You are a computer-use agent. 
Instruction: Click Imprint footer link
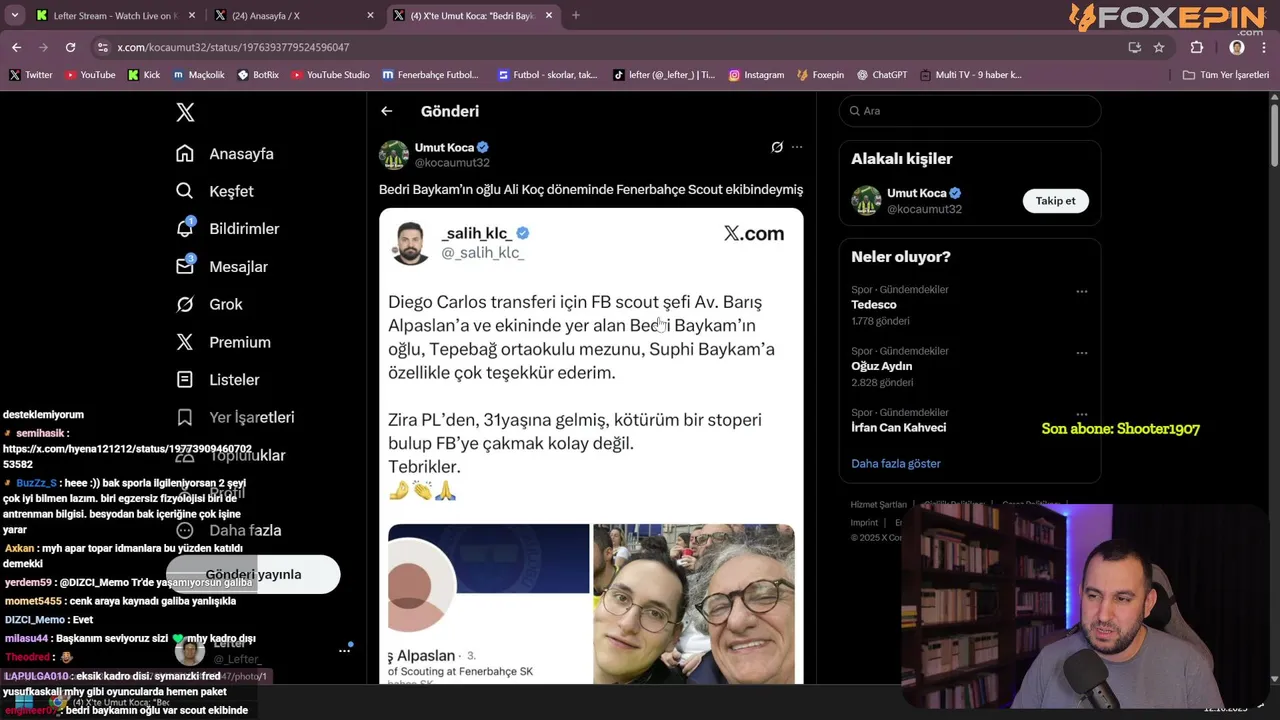point(864,523)
